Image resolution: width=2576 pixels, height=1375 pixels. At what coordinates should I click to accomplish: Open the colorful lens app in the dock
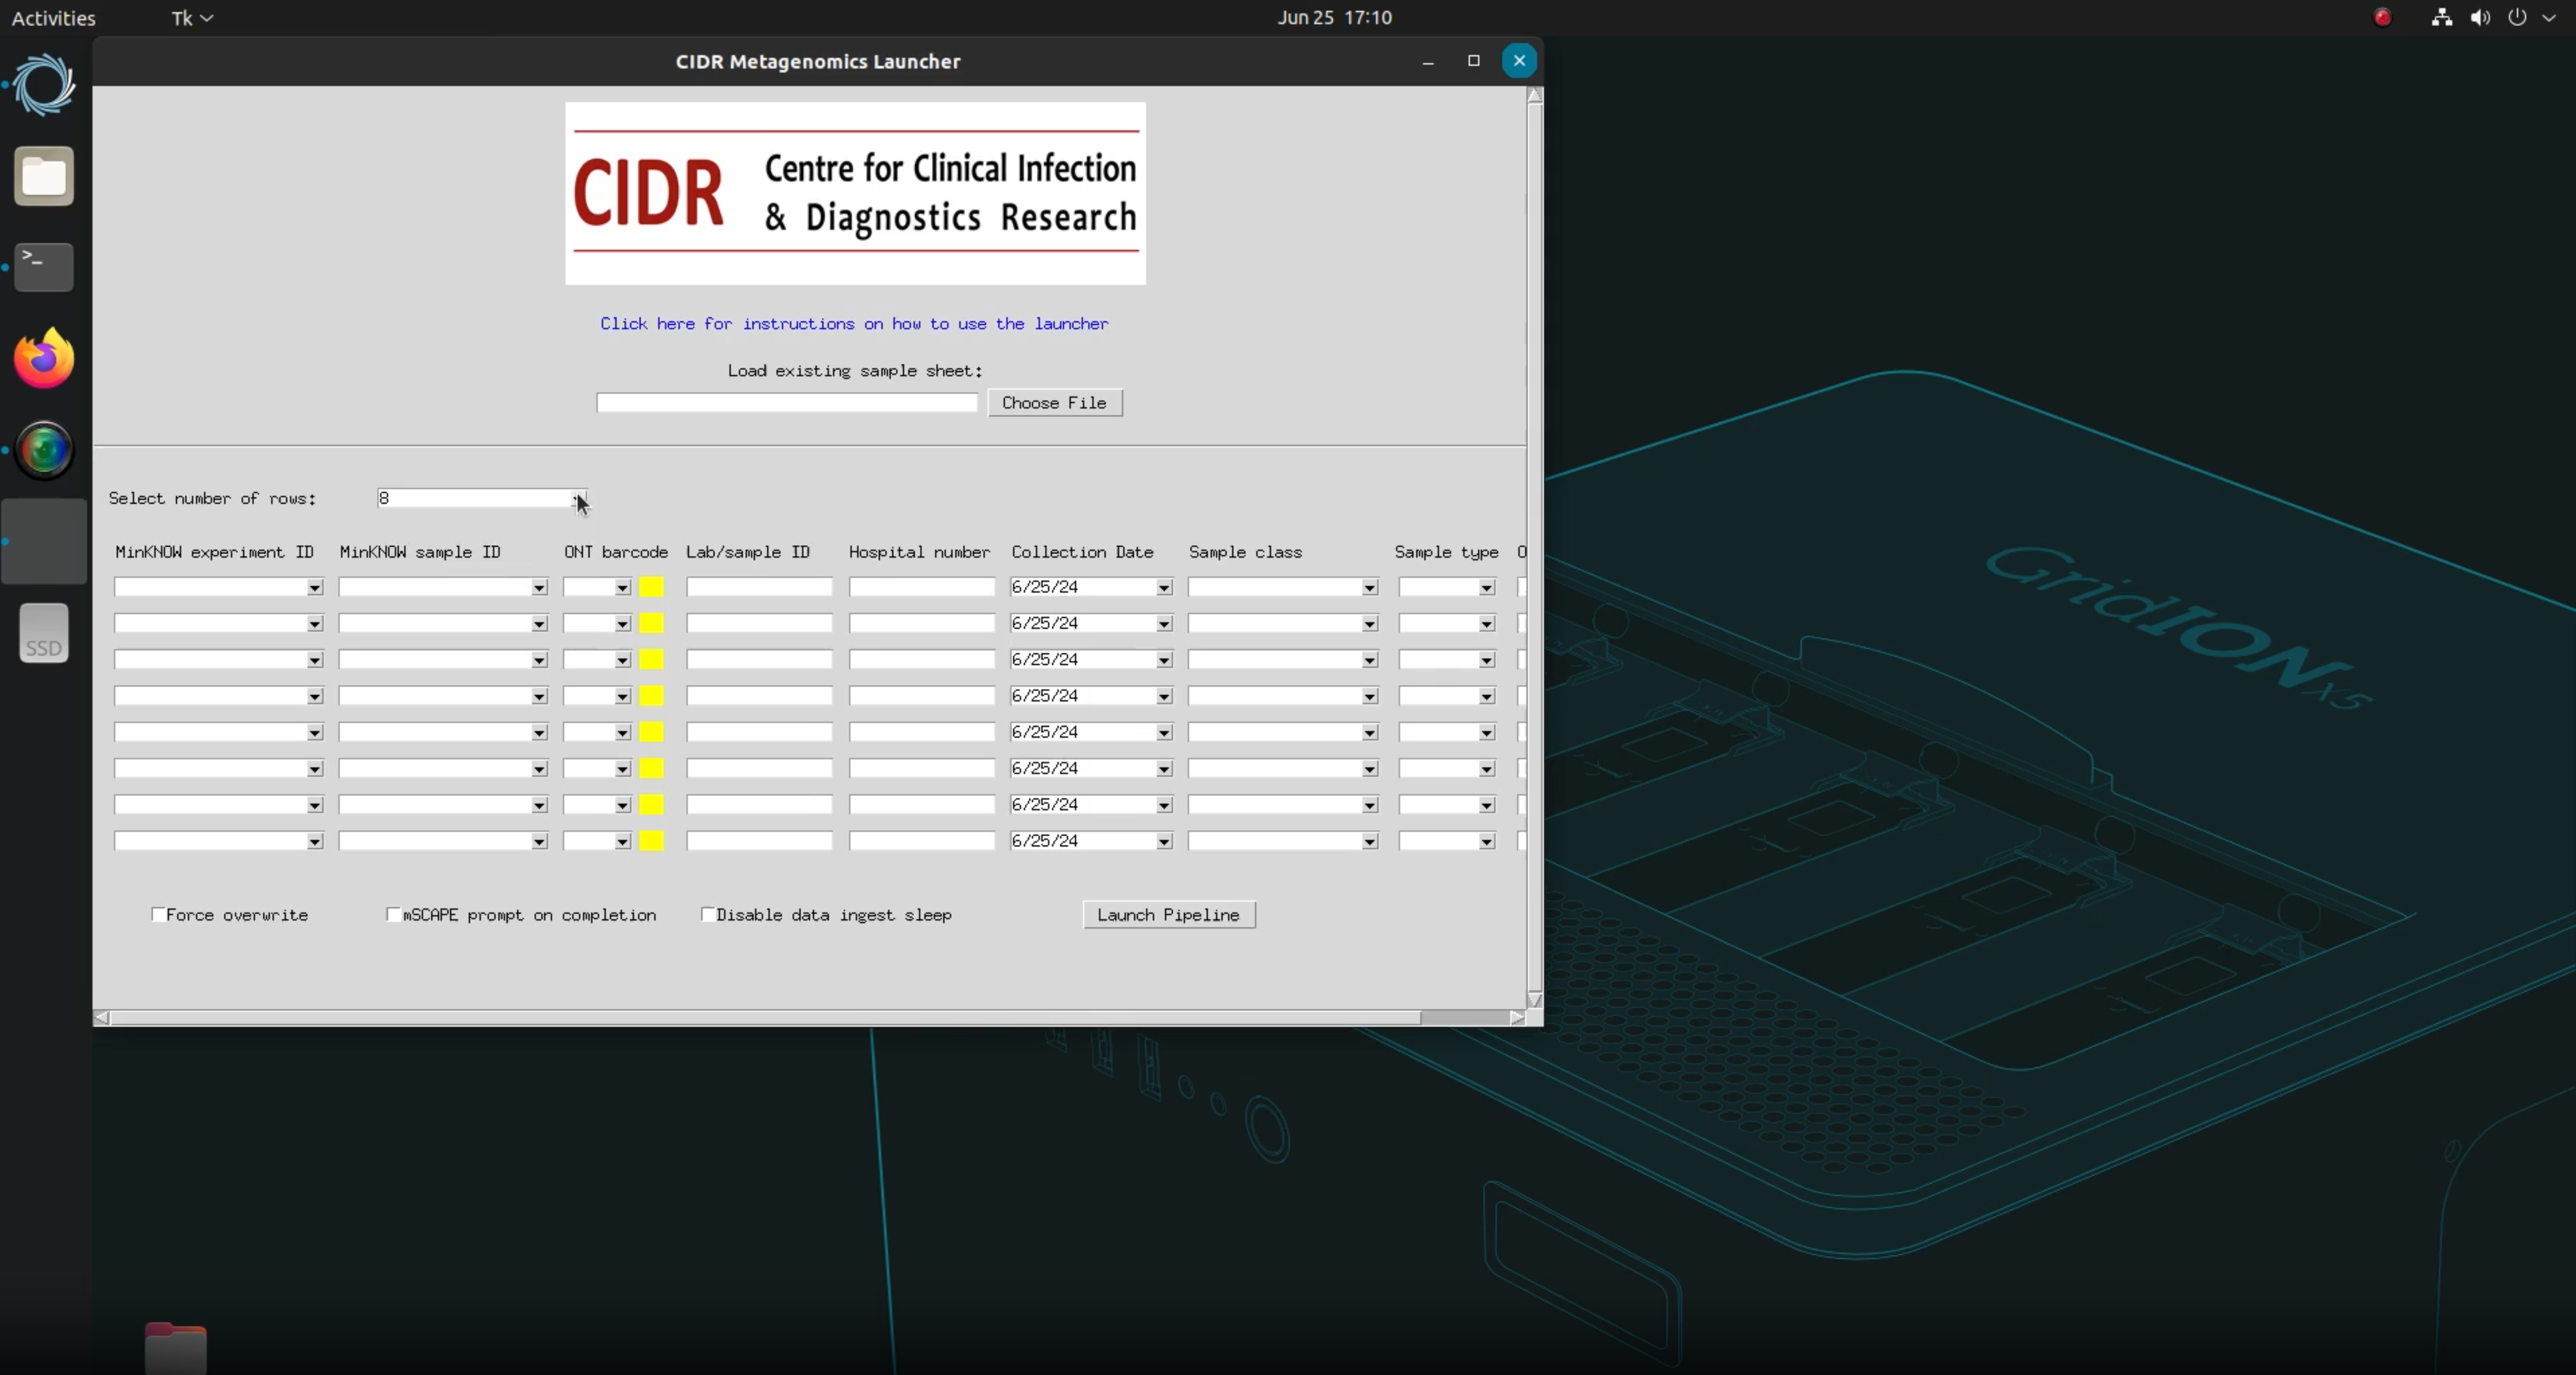tap(44, 450)
